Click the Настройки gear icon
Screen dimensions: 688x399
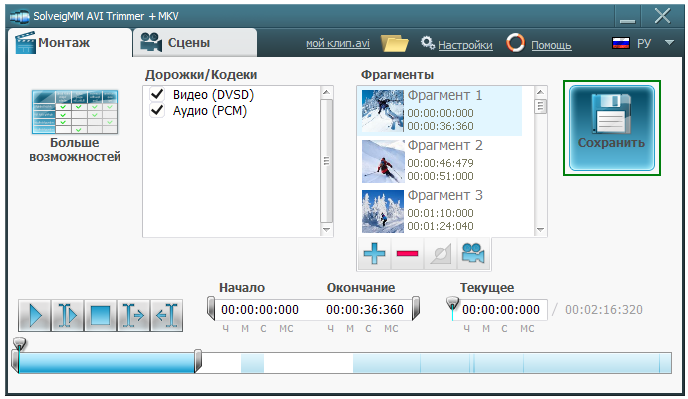pyautogui.click(x=427, y=43)
